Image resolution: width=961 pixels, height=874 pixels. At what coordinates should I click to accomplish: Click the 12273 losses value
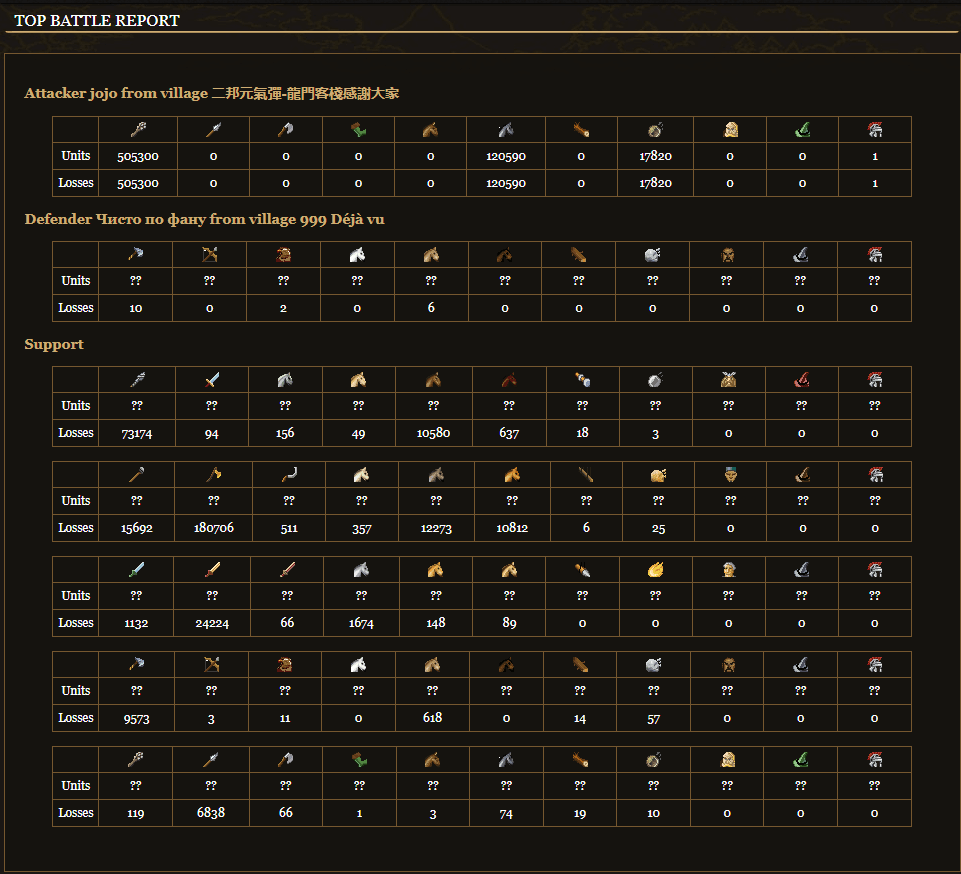click(x=436, y=528)
